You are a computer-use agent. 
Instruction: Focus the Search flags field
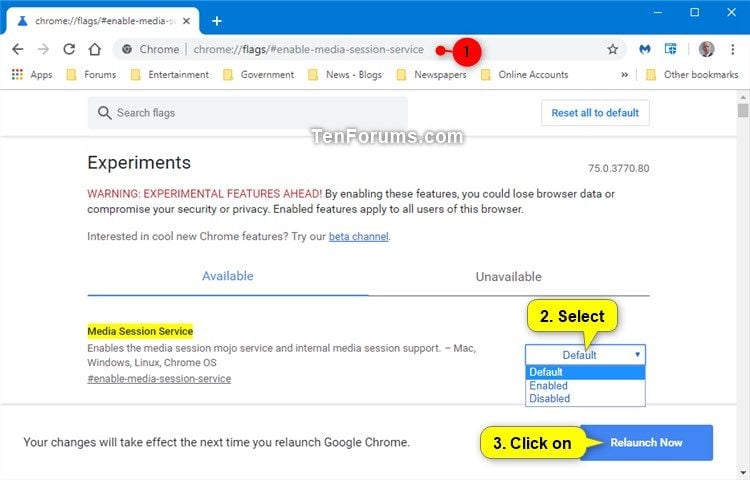click(x=248, y=113)
